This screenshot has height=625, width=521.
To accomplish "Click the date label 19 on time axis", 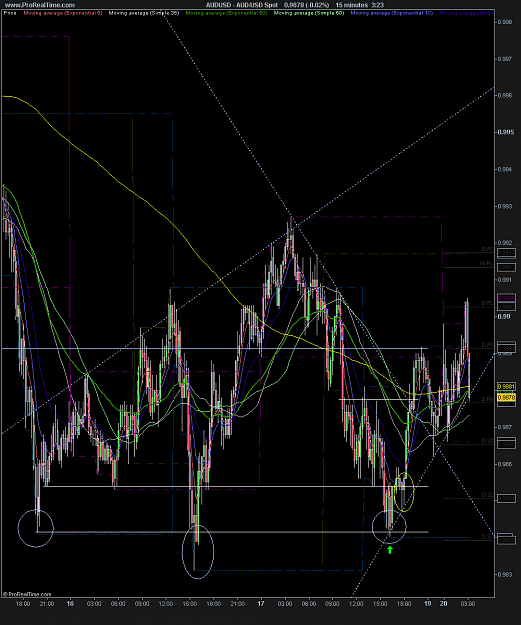I will [427, 603].
